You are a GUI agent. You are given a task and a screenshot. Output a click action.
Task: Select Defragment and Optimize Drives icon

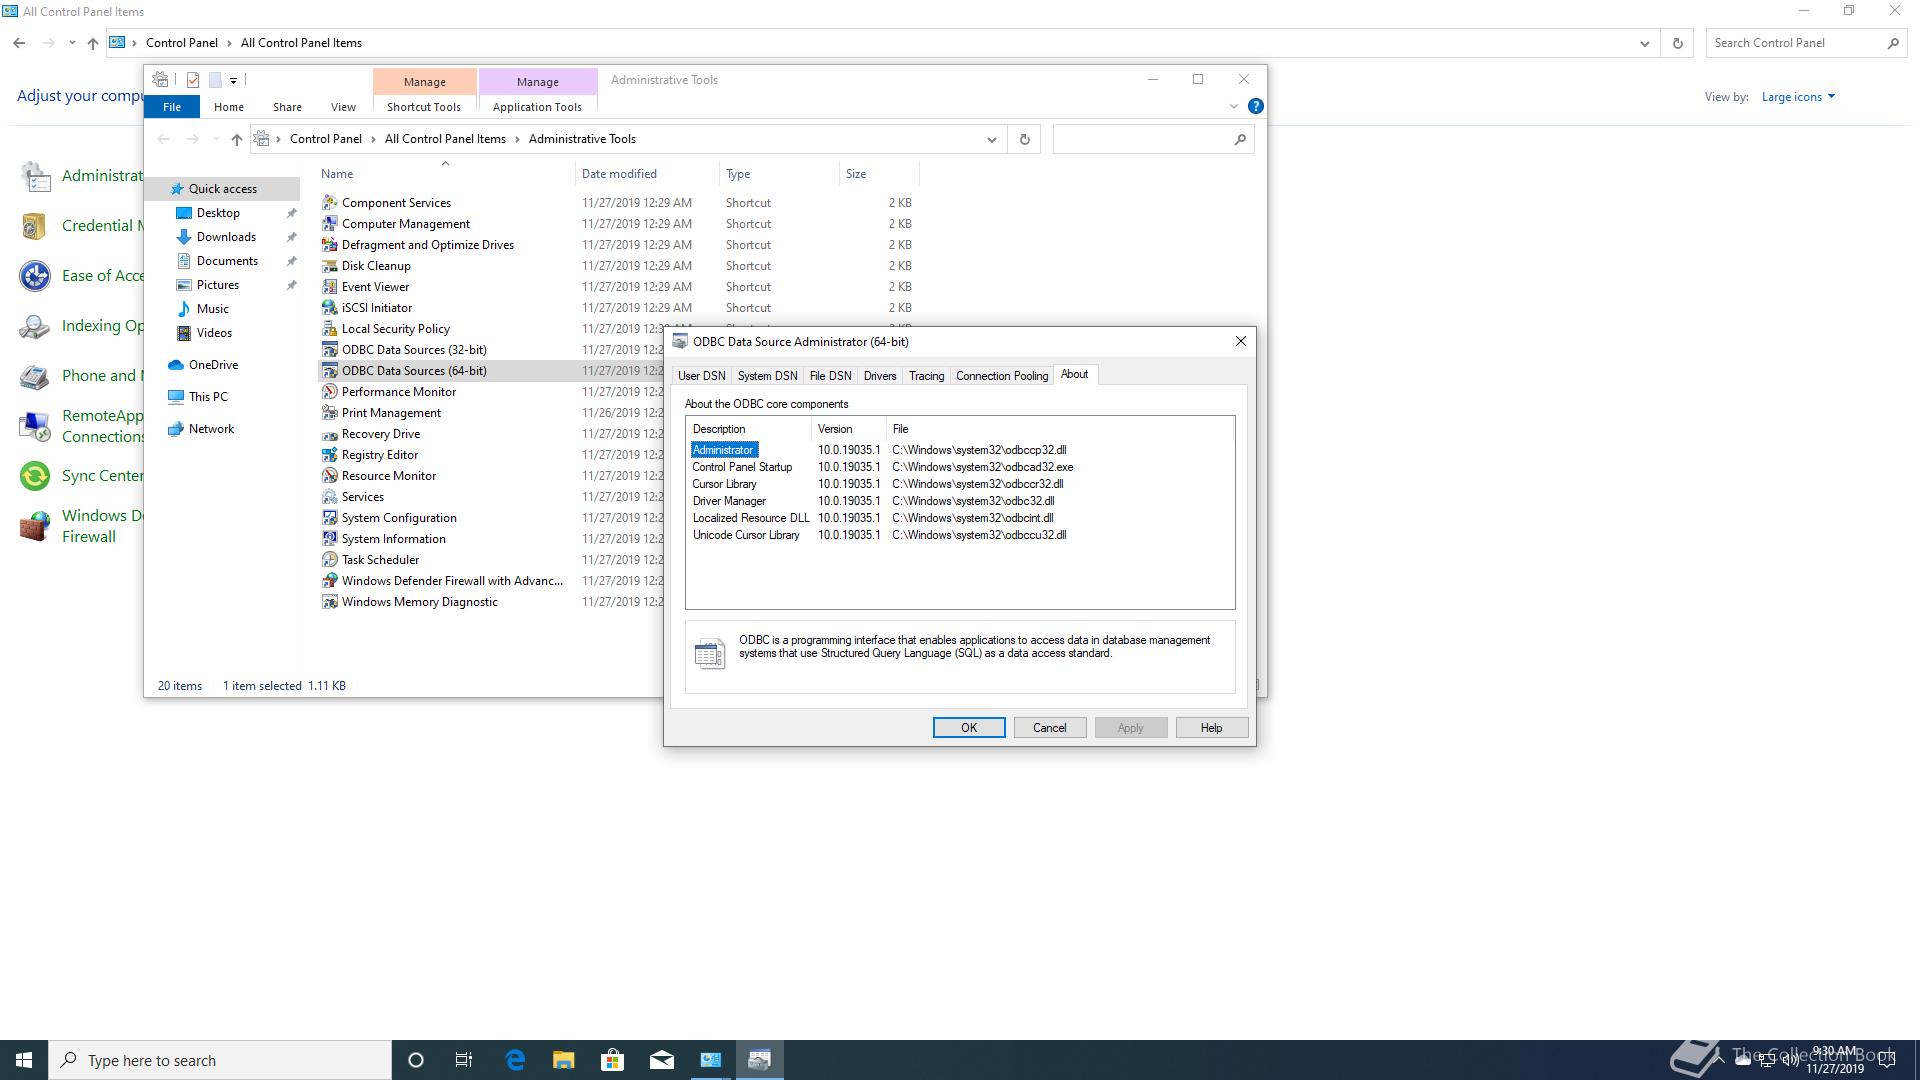(329, 244)
